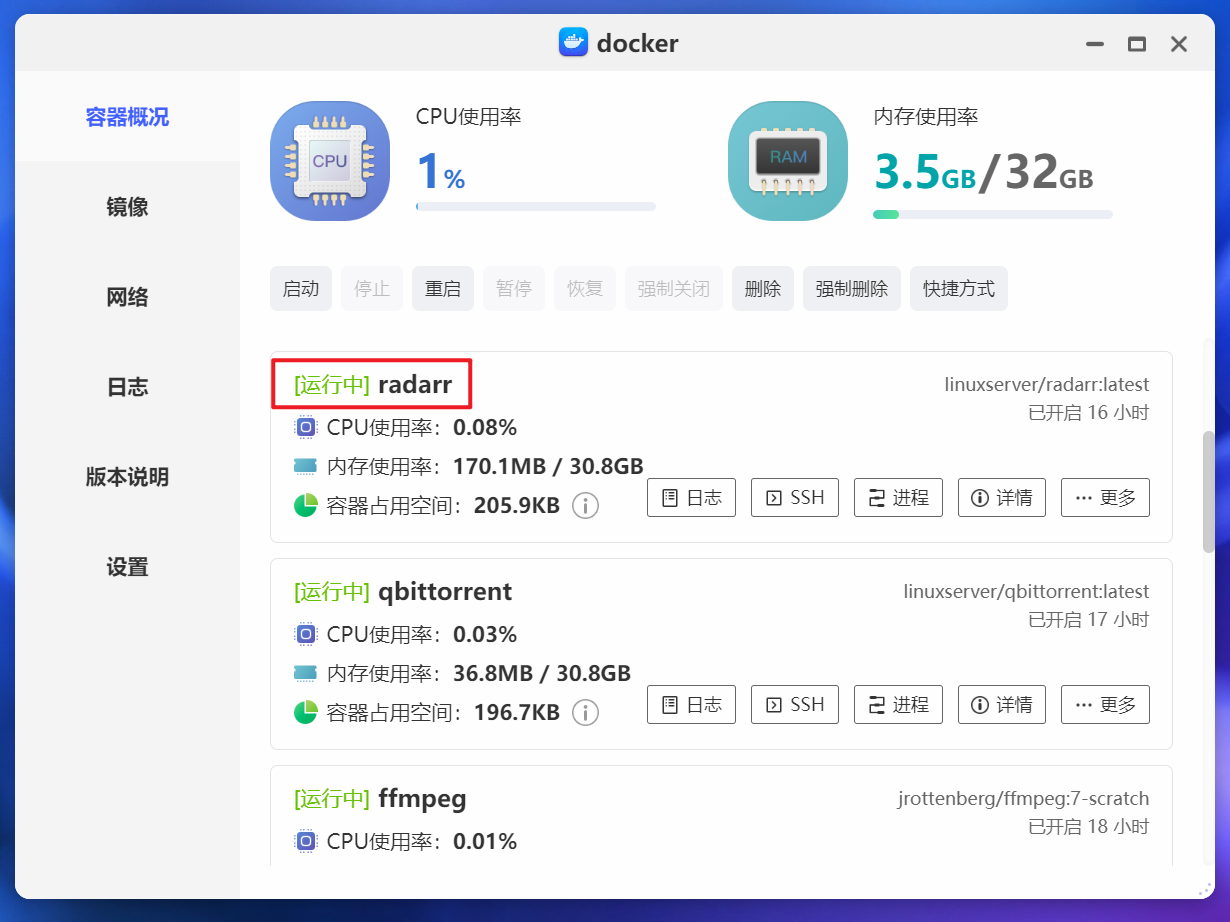Screen dimensions: 1230x922
Task: Open 版本说明 page
Action: (127, 477)
